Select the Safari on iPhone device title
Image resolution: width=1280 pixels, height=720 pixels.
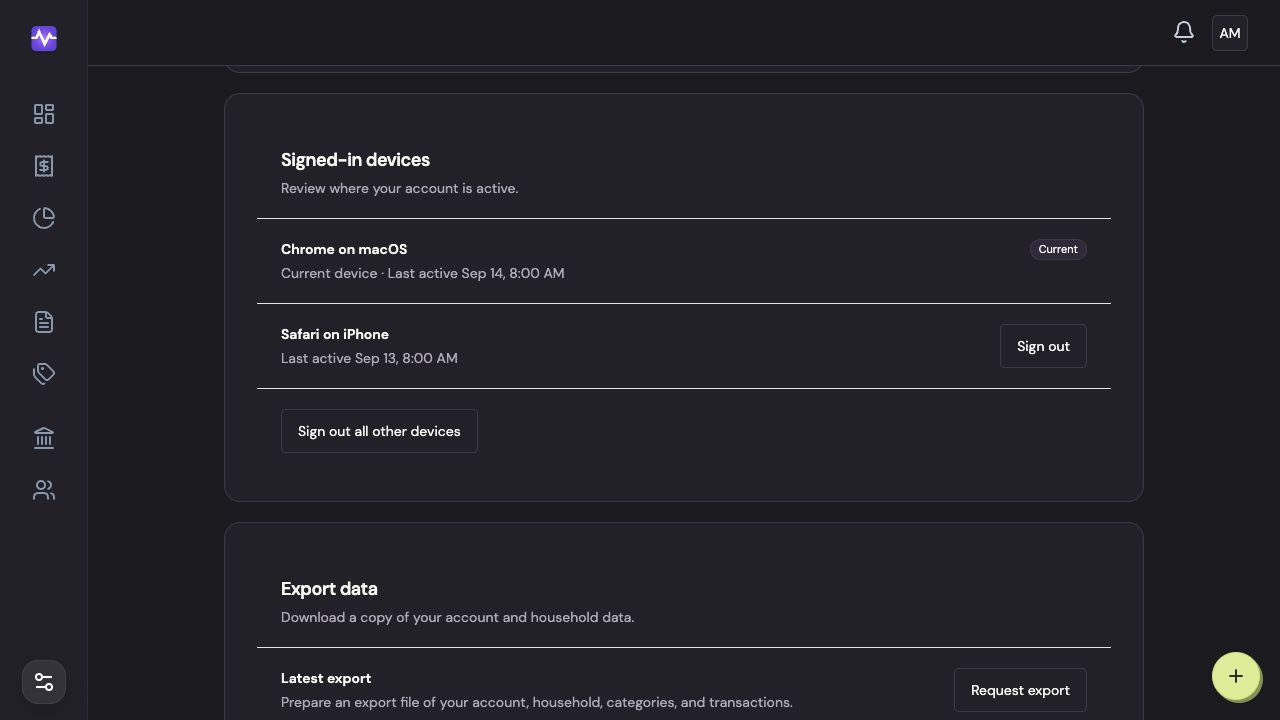coord(335,334)
